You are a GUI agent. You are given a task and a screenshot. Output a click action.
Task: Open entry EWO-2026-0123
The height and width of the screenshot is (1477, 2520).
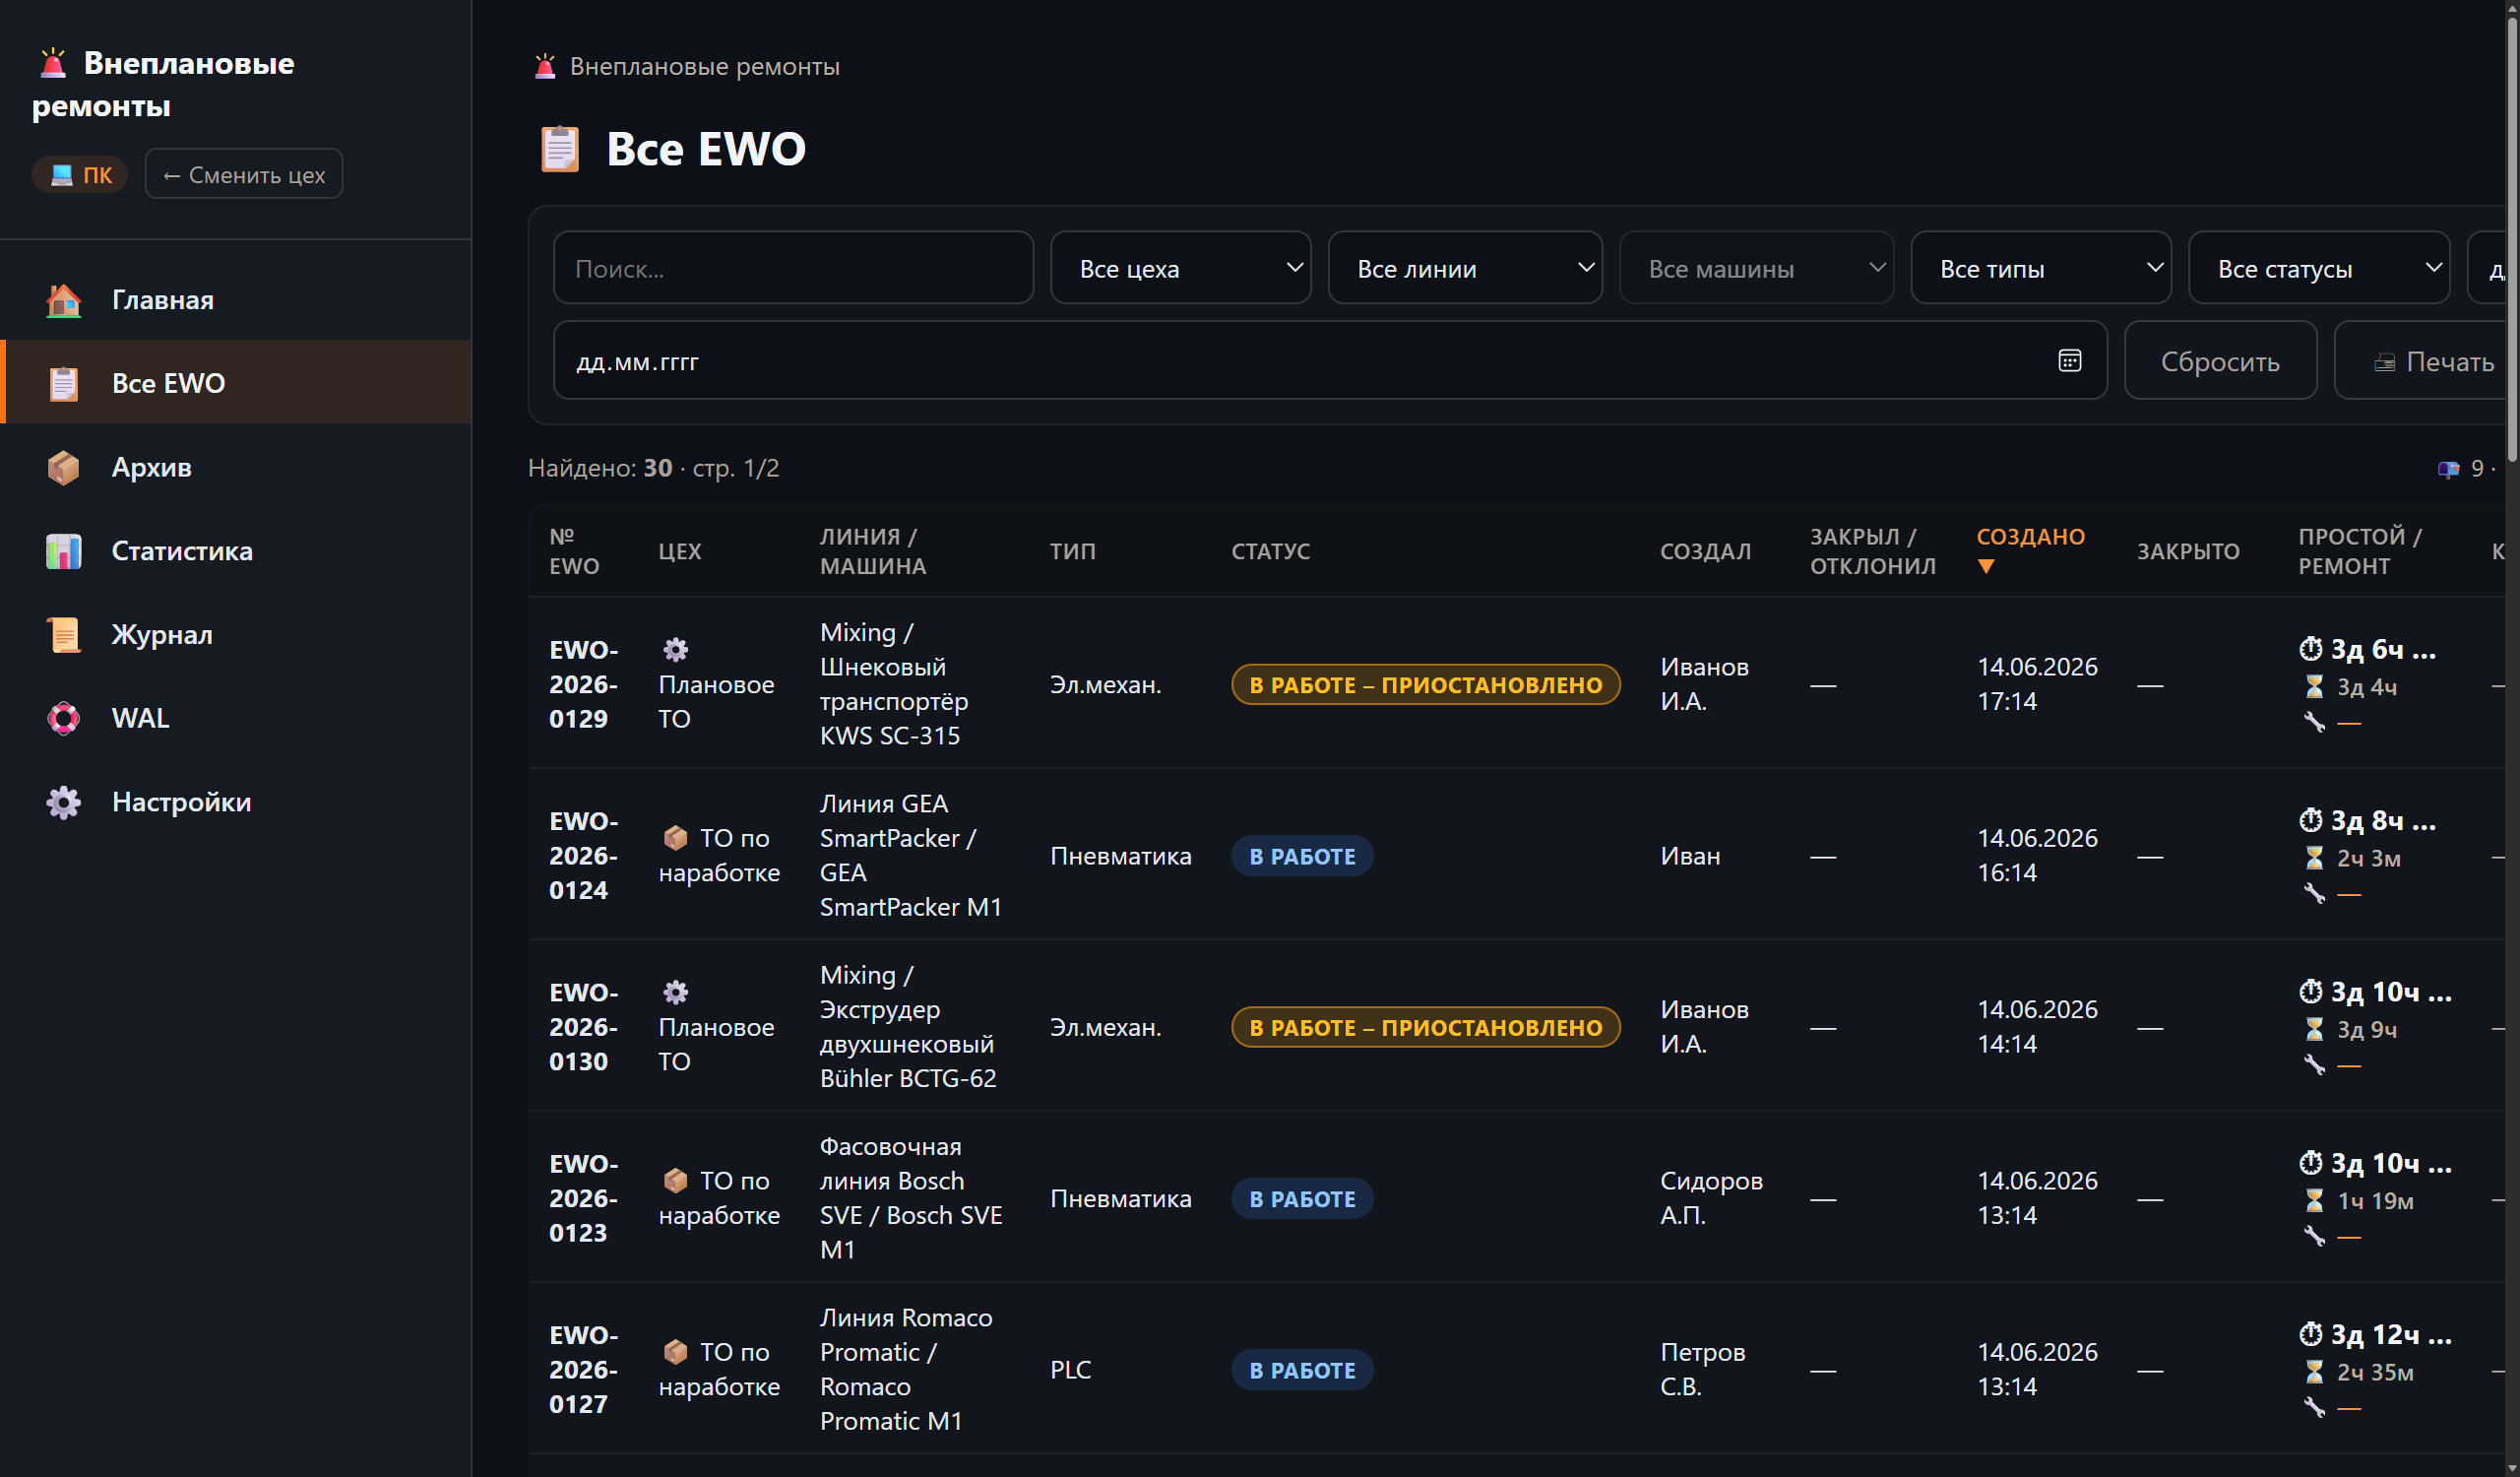click(583, 1198)
